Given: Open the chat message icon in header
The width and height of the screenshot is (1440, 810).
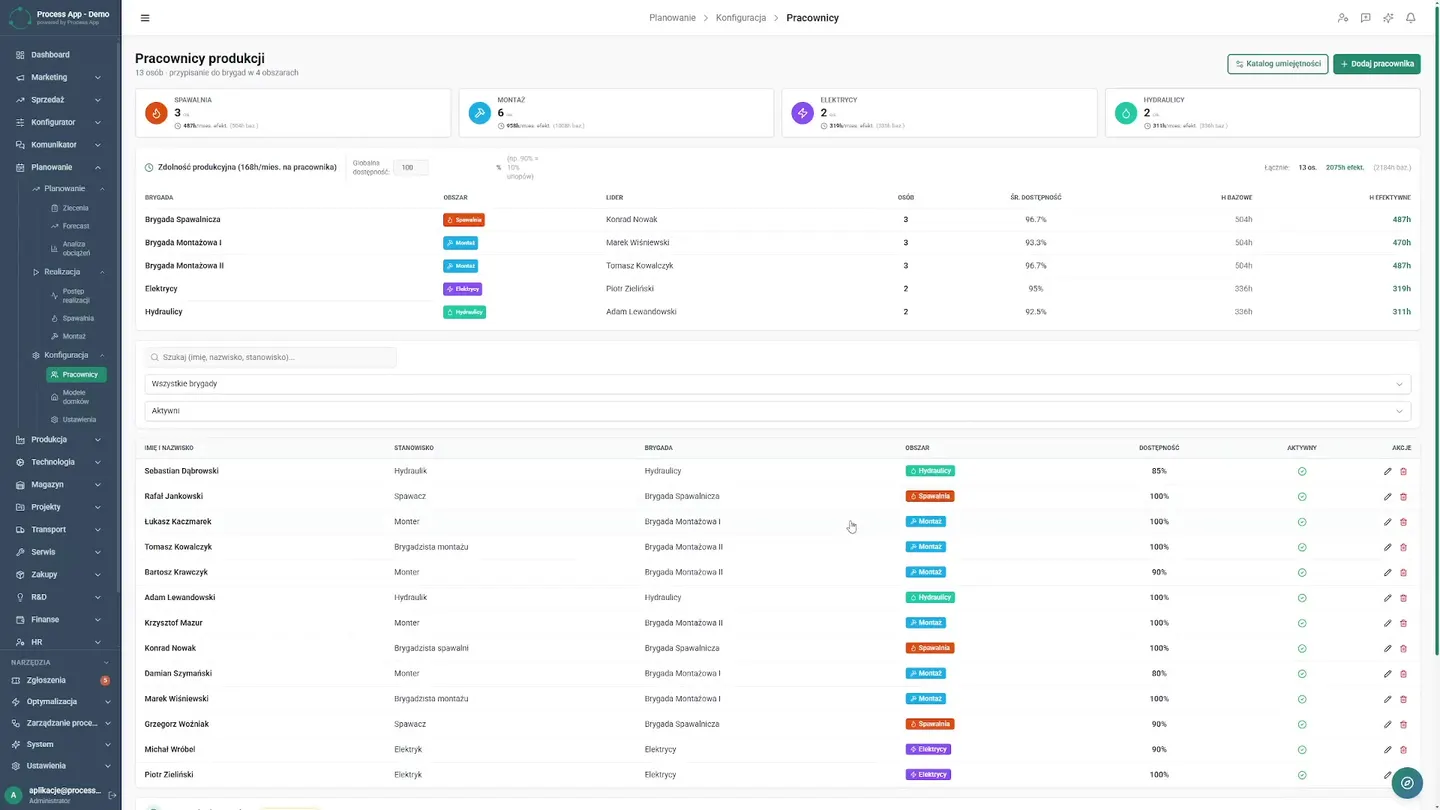Looking at the screenshot, I should point(1365,18).
